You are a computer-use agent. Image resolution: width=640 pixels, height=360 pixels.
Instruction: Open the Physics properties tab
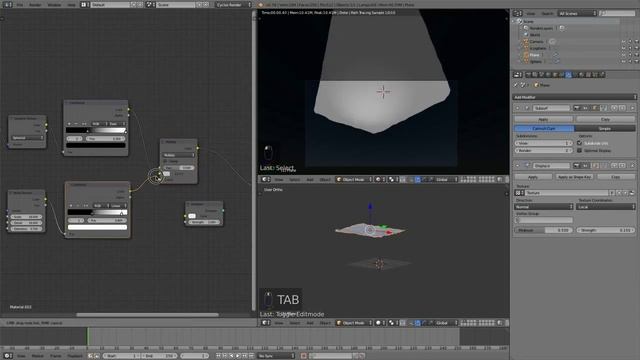point(602,75)
